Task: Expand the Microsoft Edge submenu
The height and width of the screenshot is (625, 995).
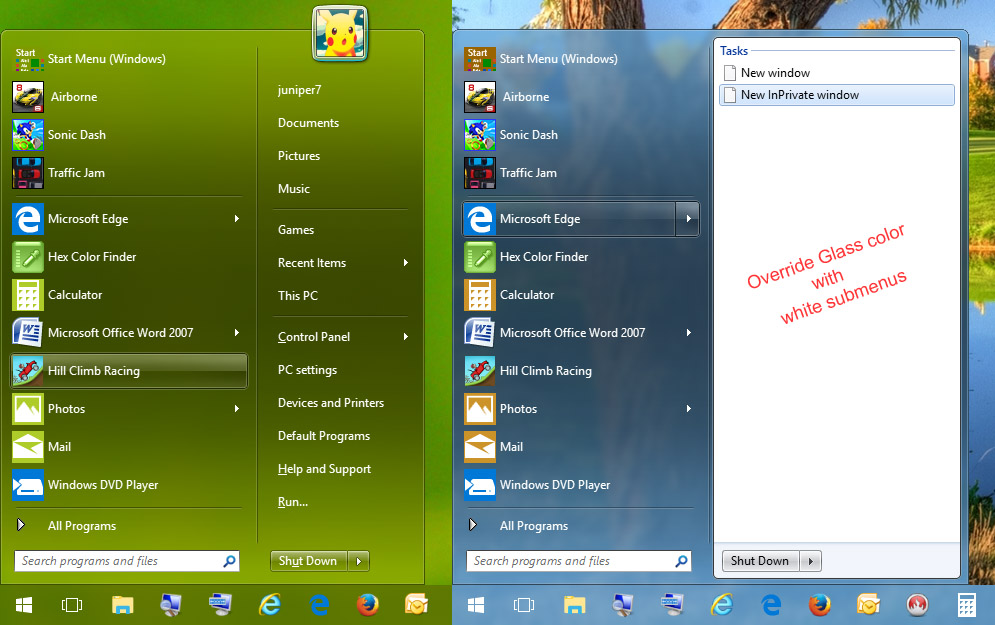Action: point(238,219)
